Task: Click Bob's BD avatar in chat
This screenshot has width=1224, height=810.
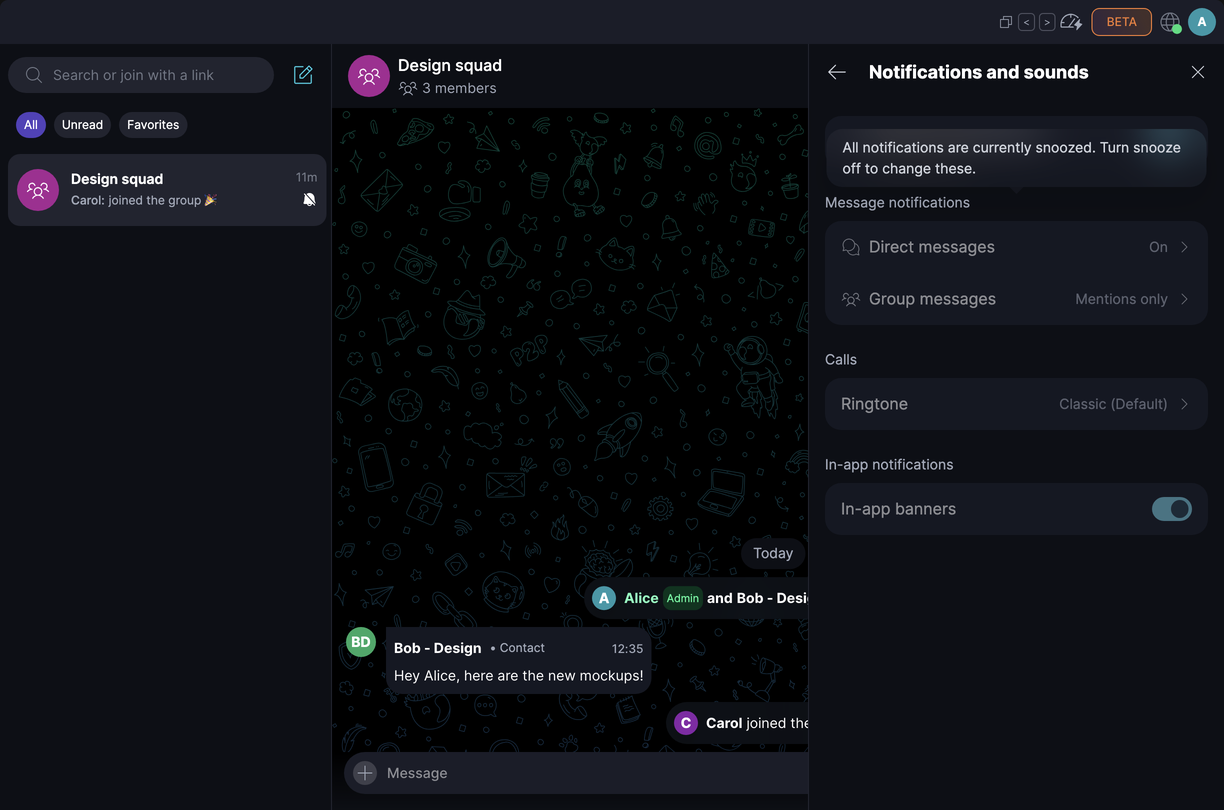Action: [361, 642]
